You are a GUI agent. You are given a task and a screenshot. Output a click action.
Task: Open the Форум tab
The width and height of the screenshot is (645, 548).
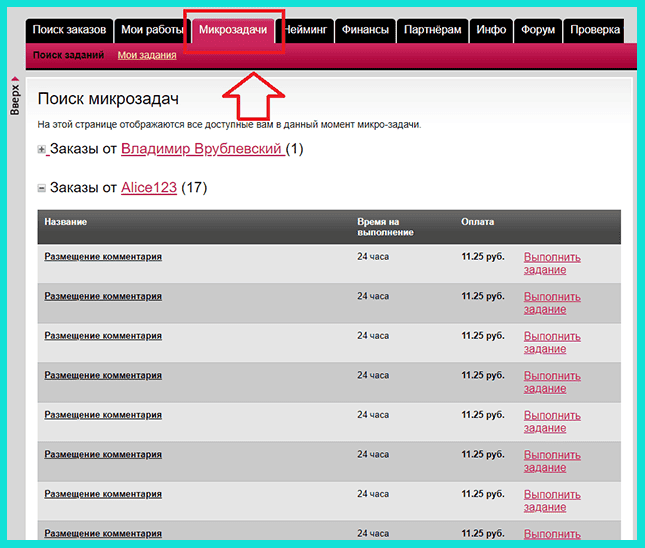pos(538,30)
